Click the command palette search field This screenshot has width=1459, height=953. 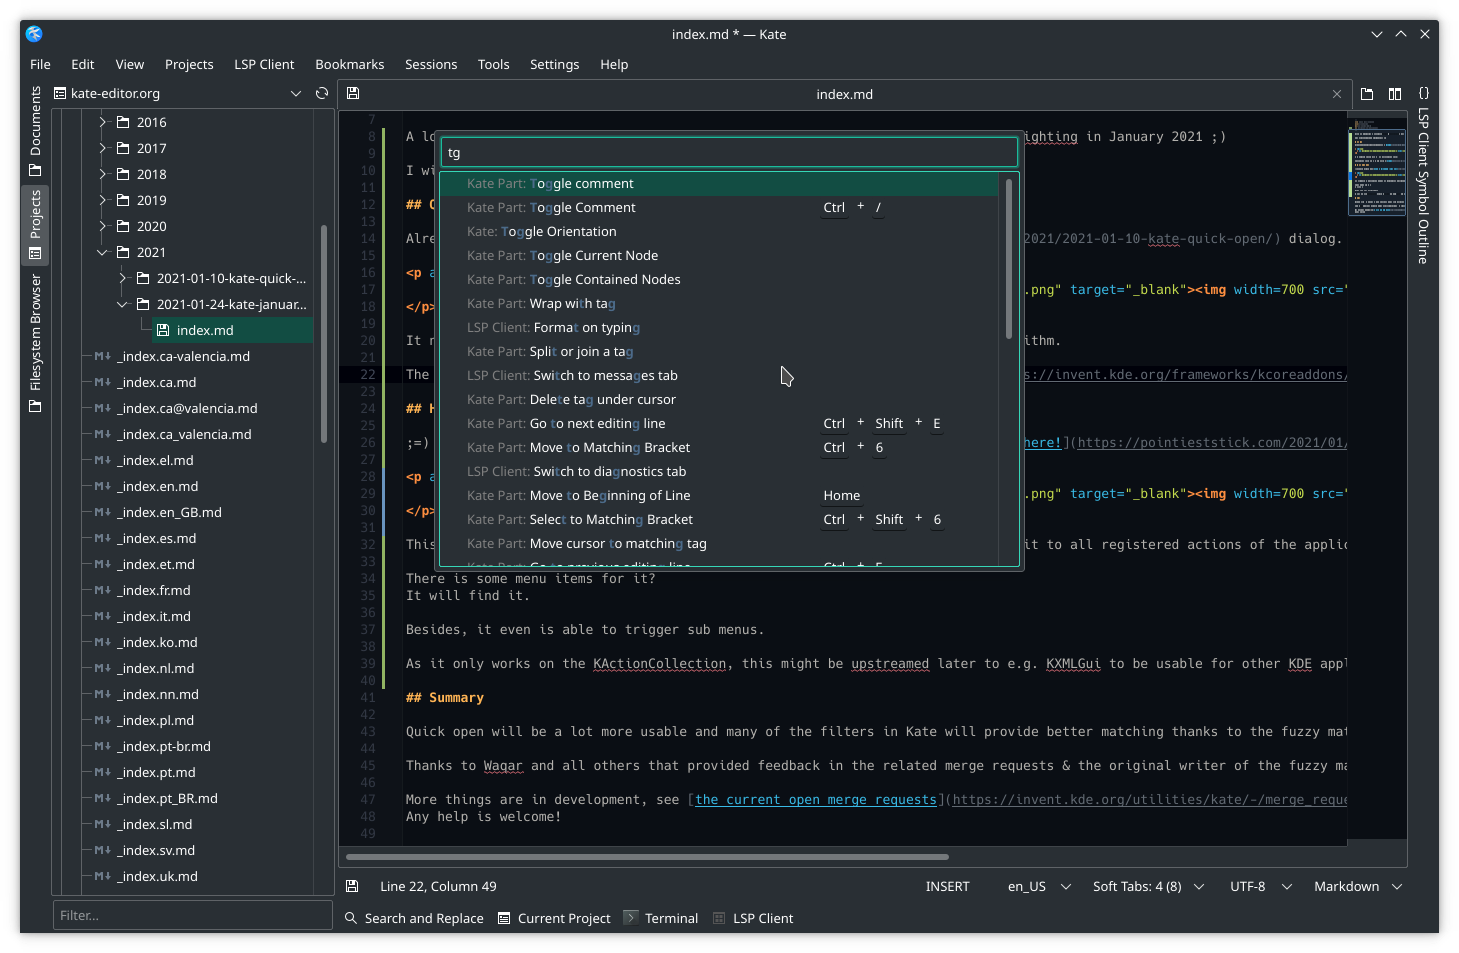(729, 152)
